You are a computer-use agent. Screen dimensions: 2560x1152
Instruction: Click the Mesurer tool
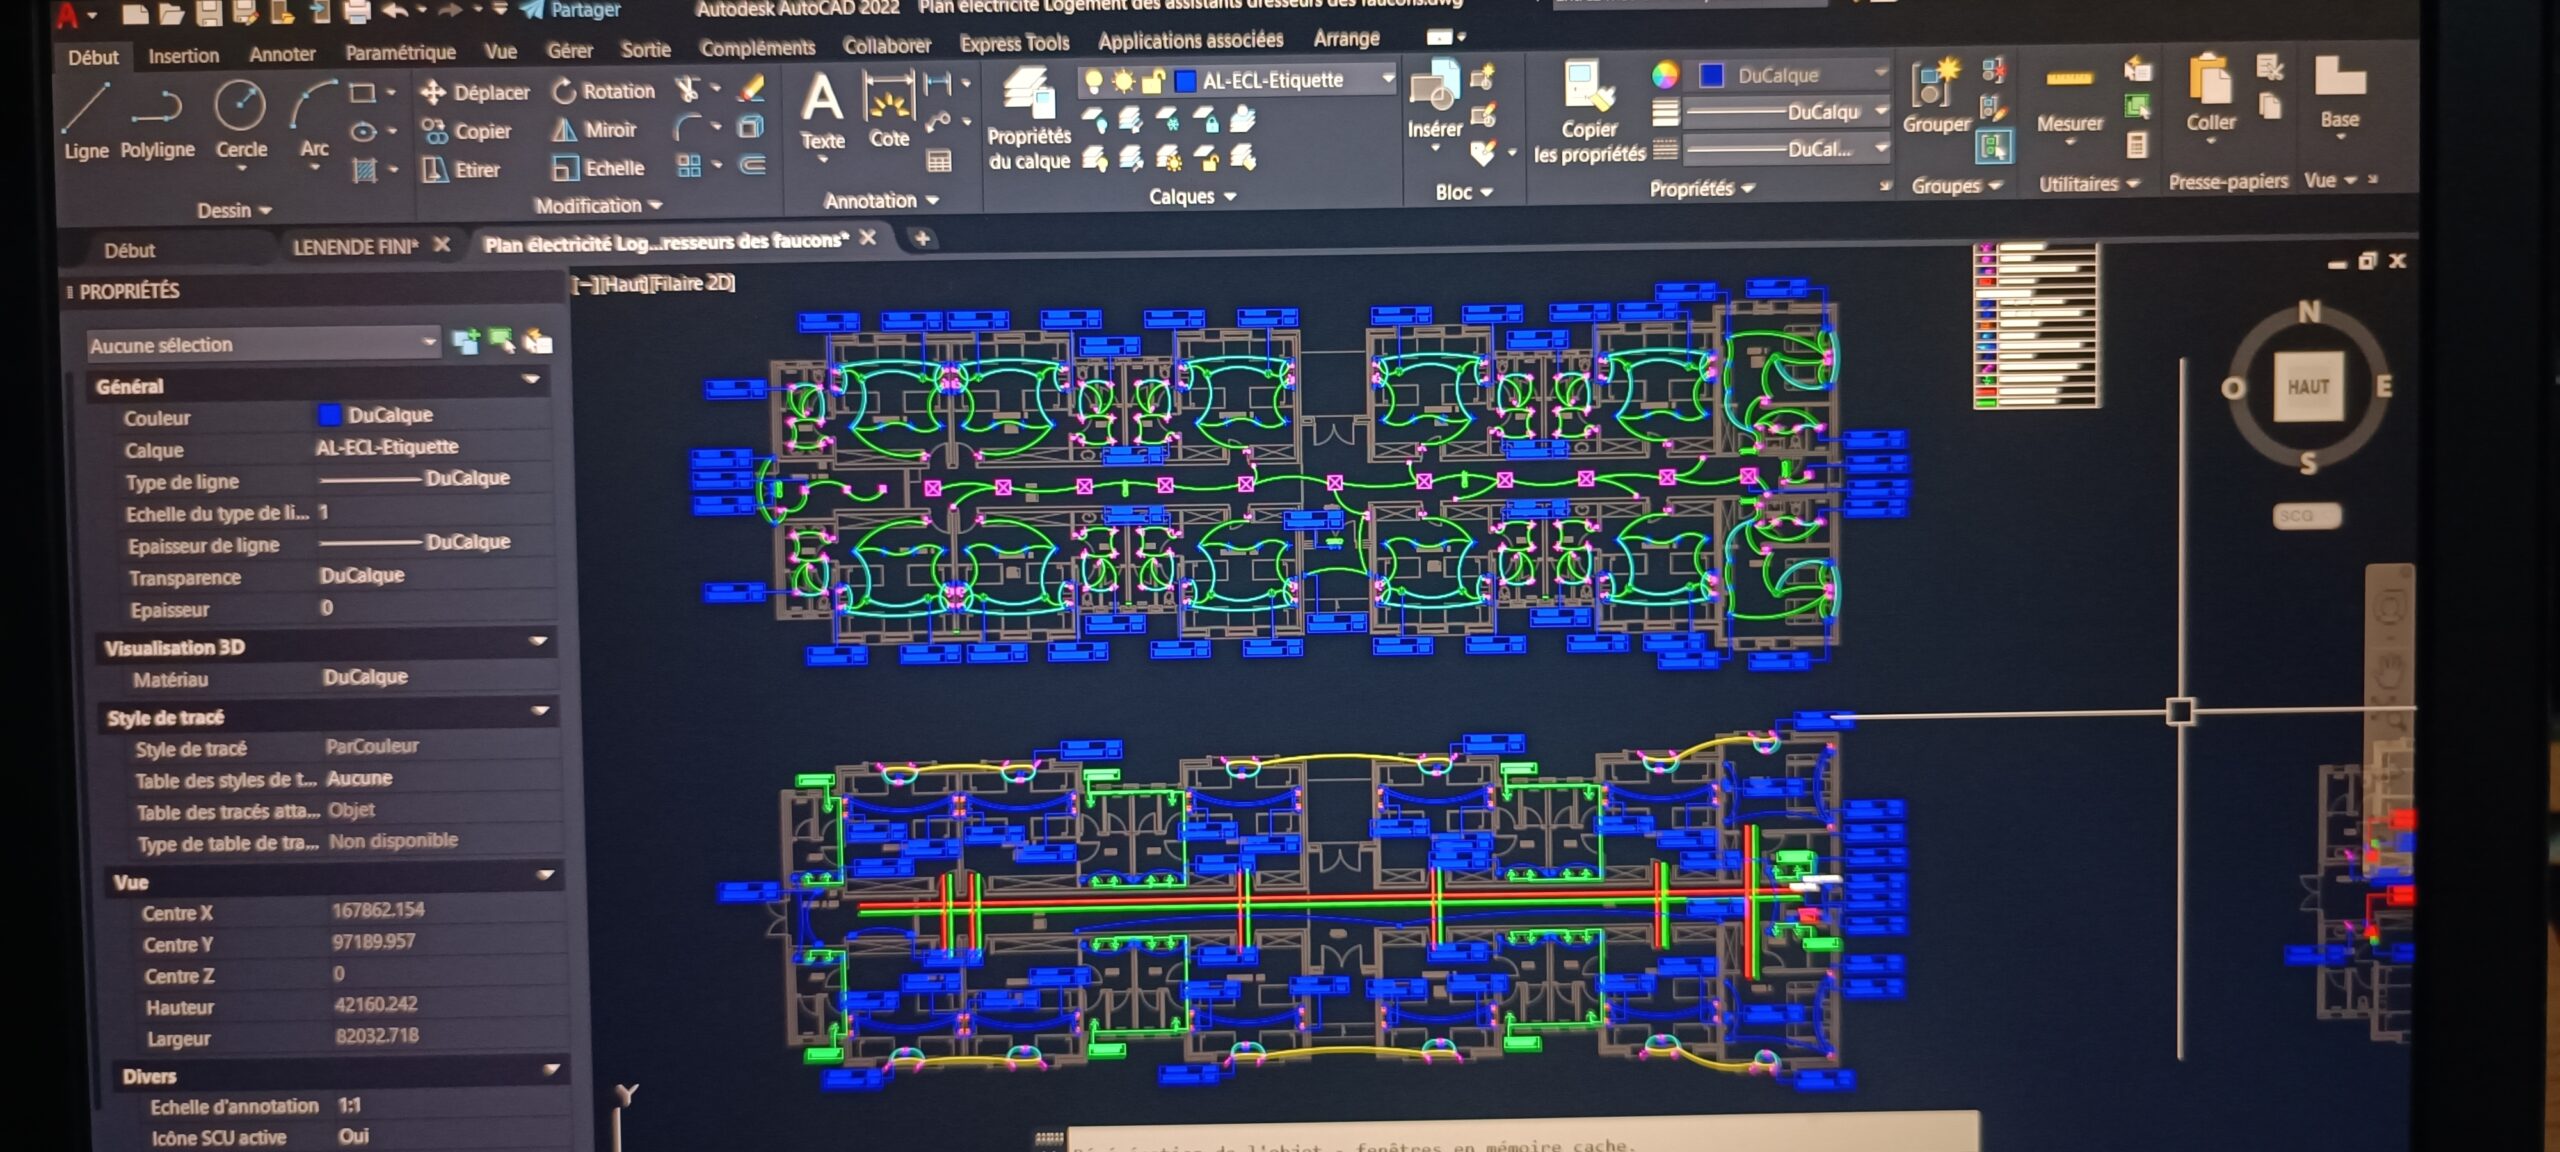pyautogui.click(x=2069, y=101)
